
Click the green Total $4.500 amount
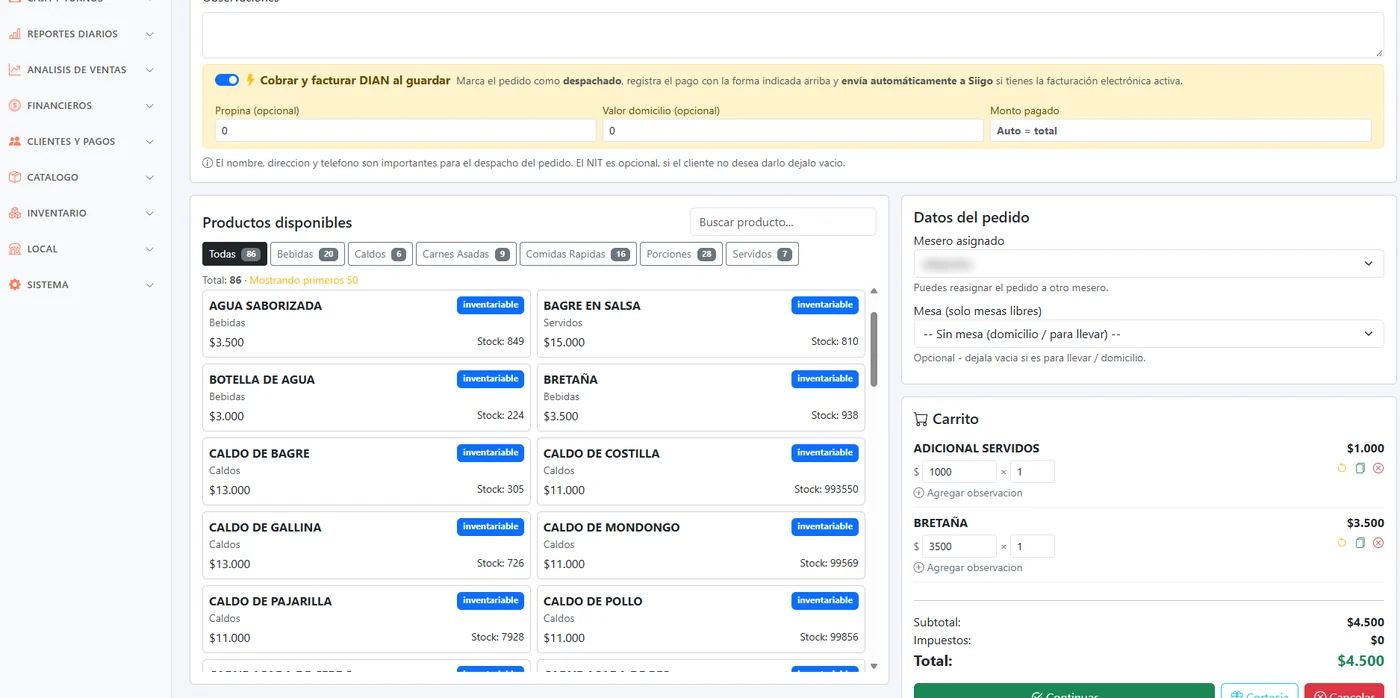tap(1361, 661)
